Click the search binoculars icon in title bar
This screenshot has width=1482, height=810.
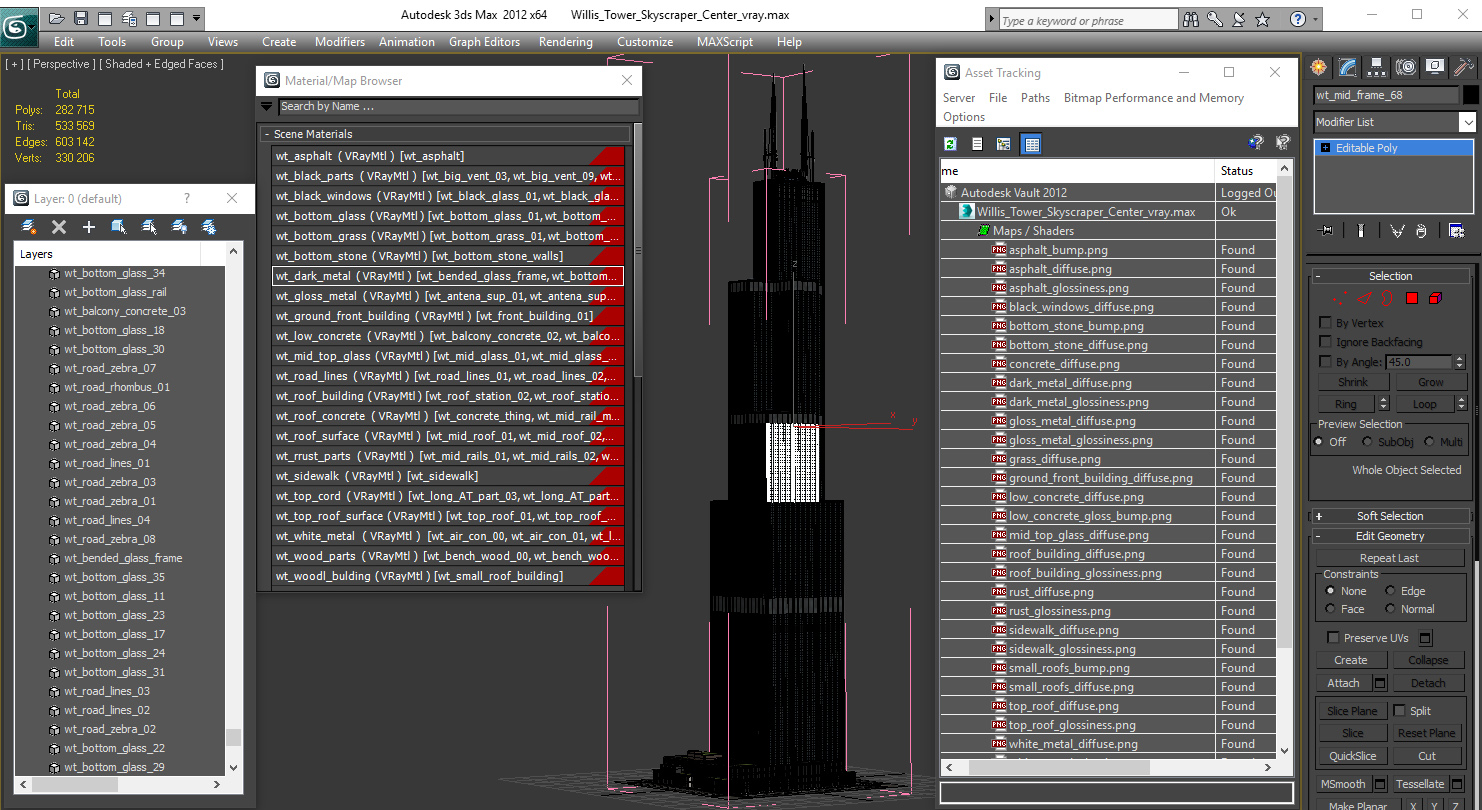[x=1191, y=19]
